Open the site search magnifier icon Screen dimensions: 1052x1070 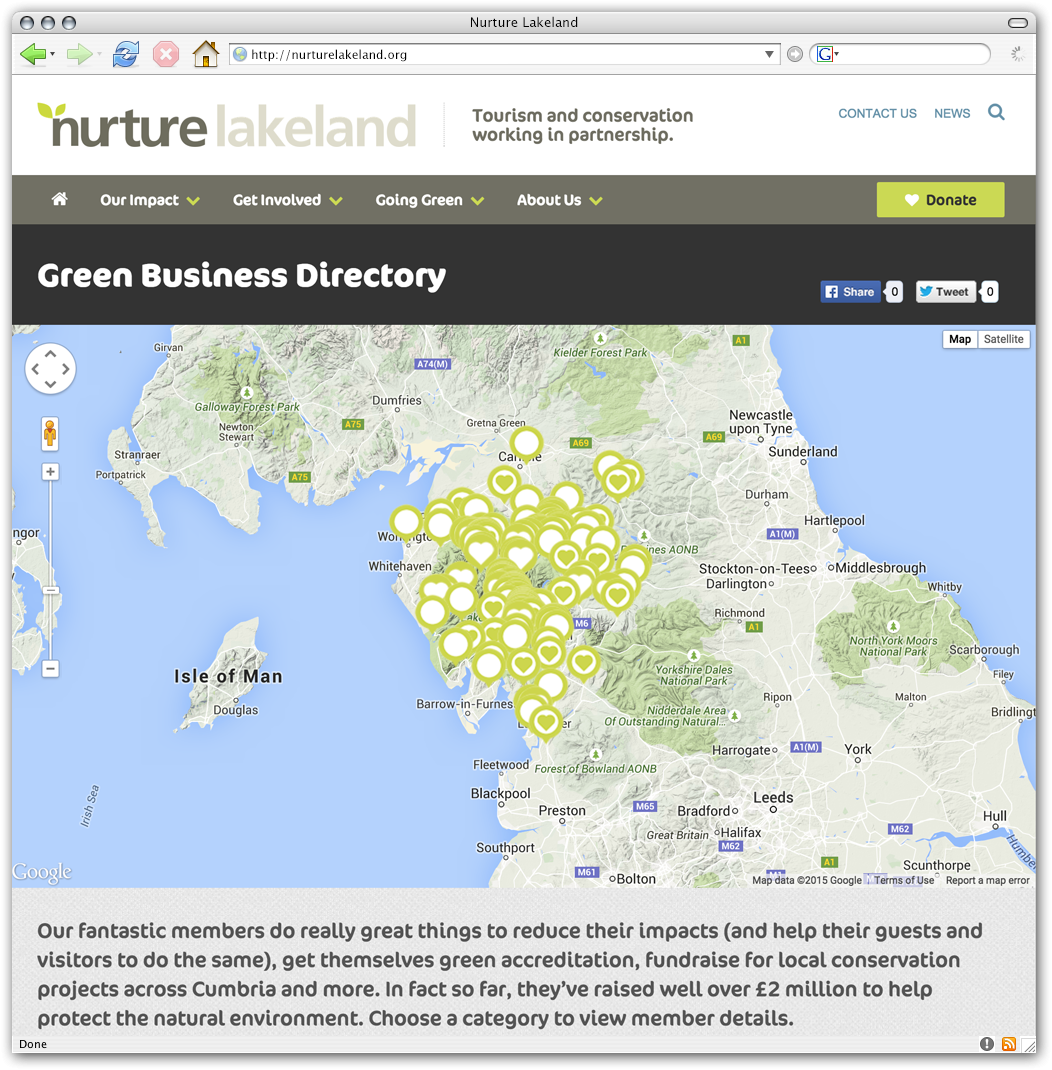(996, 112)
